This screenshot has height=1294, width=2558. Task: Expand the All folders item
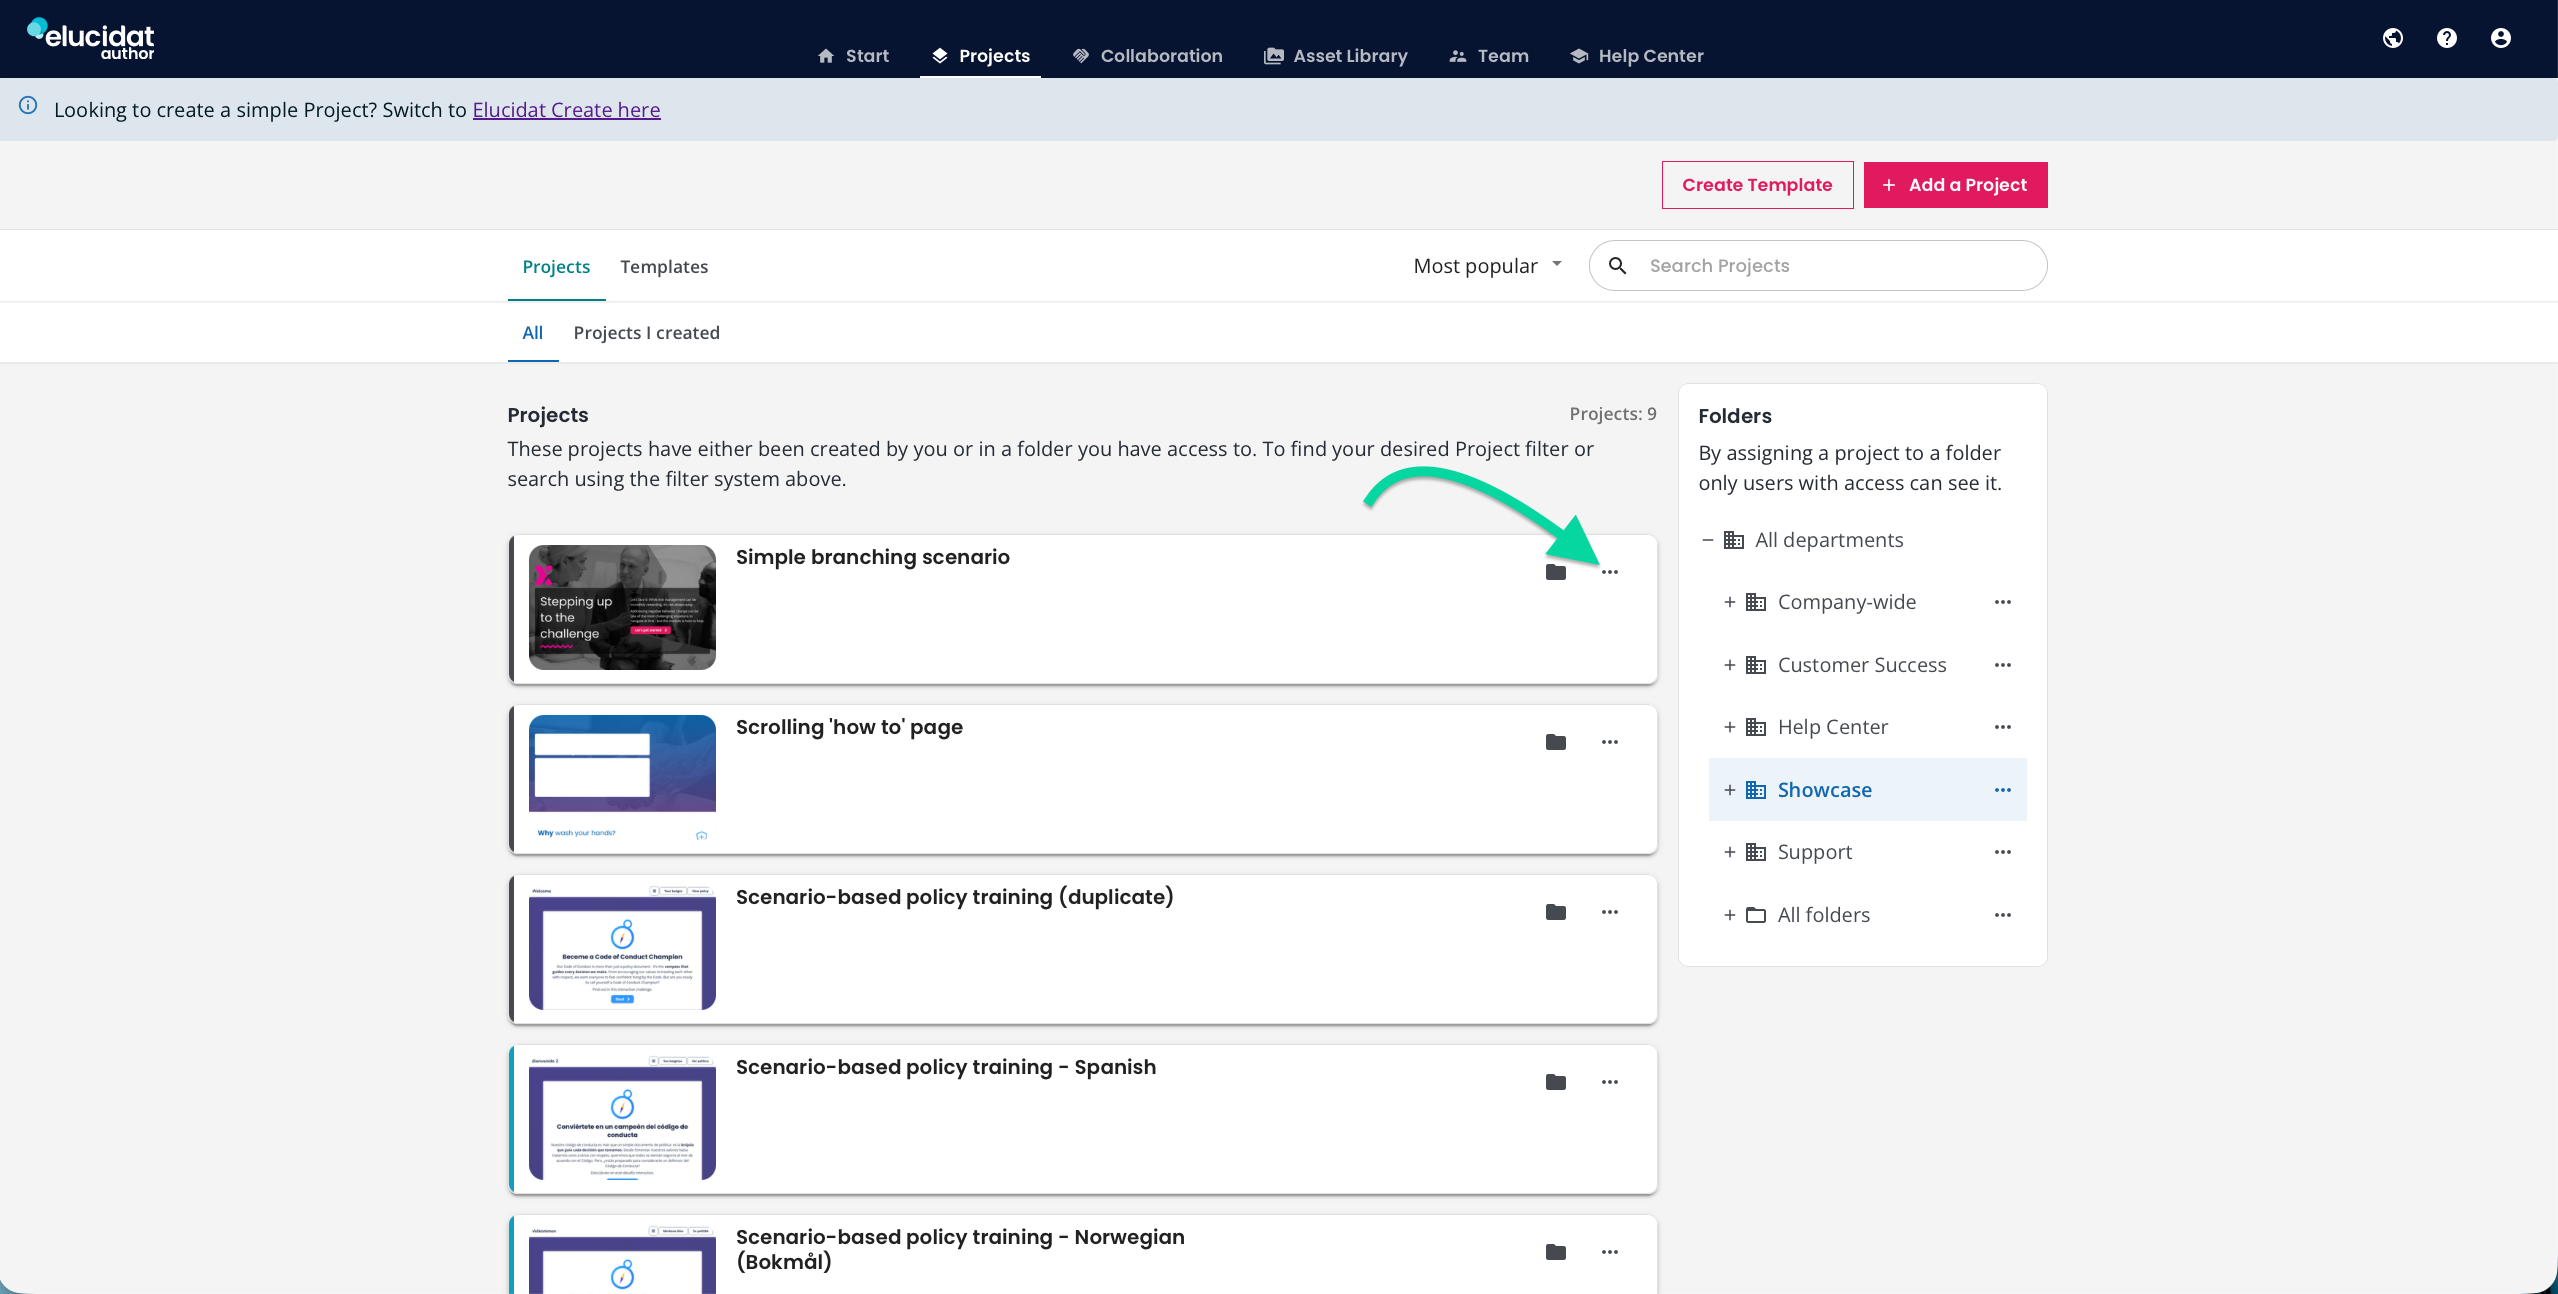(x=1729, y=915)
